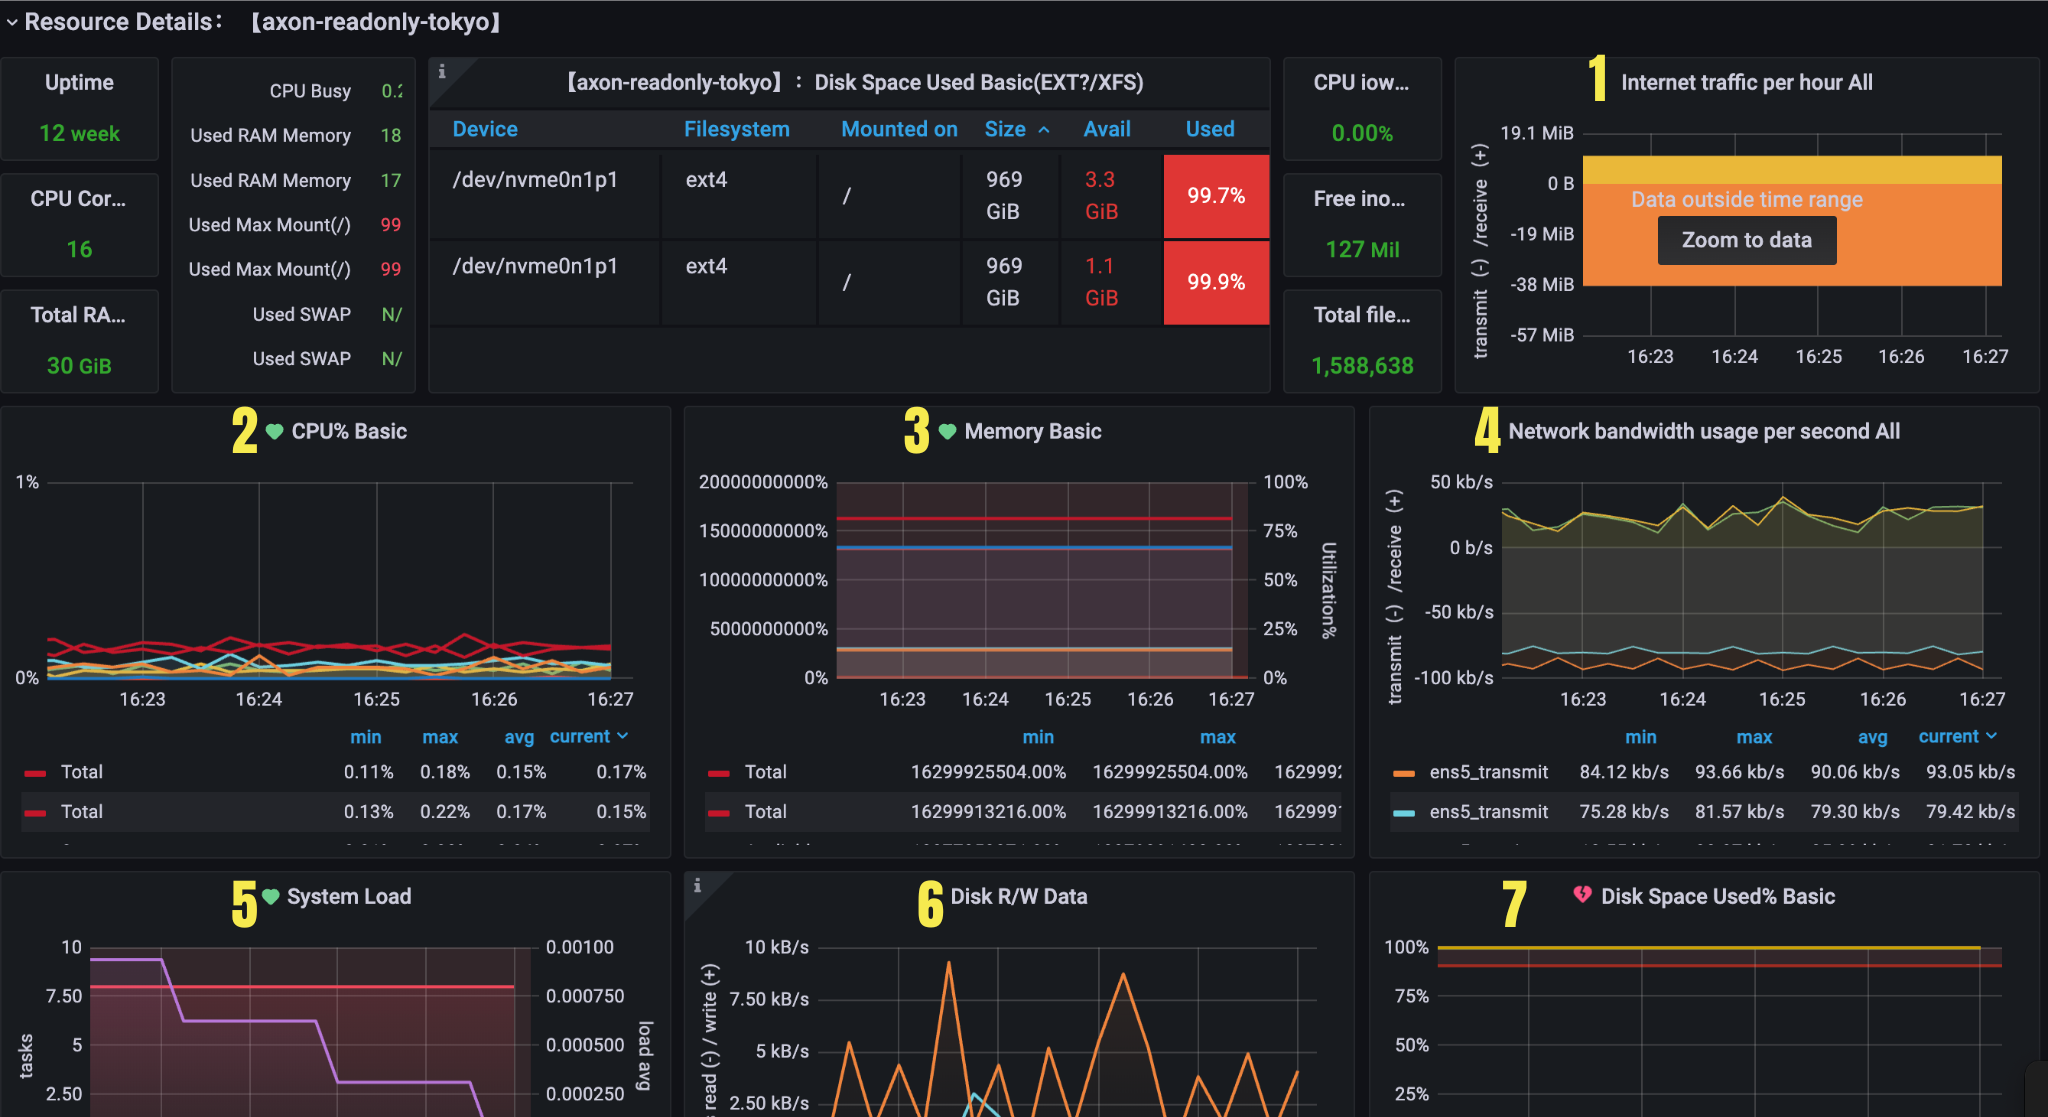Sort table by Filesystem column header
This screenshot has height=1117, width=2048.
[736, 129]
